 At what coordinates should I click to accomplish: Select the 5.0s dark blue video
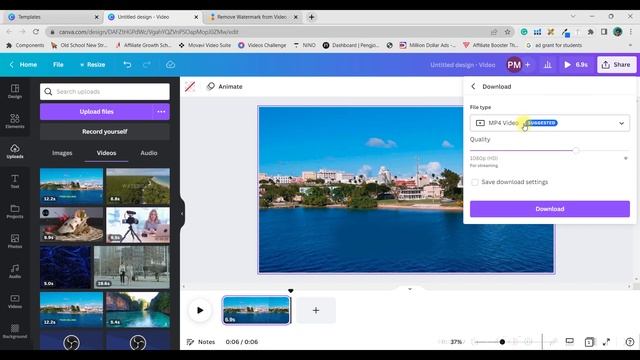tap(65, 267)
